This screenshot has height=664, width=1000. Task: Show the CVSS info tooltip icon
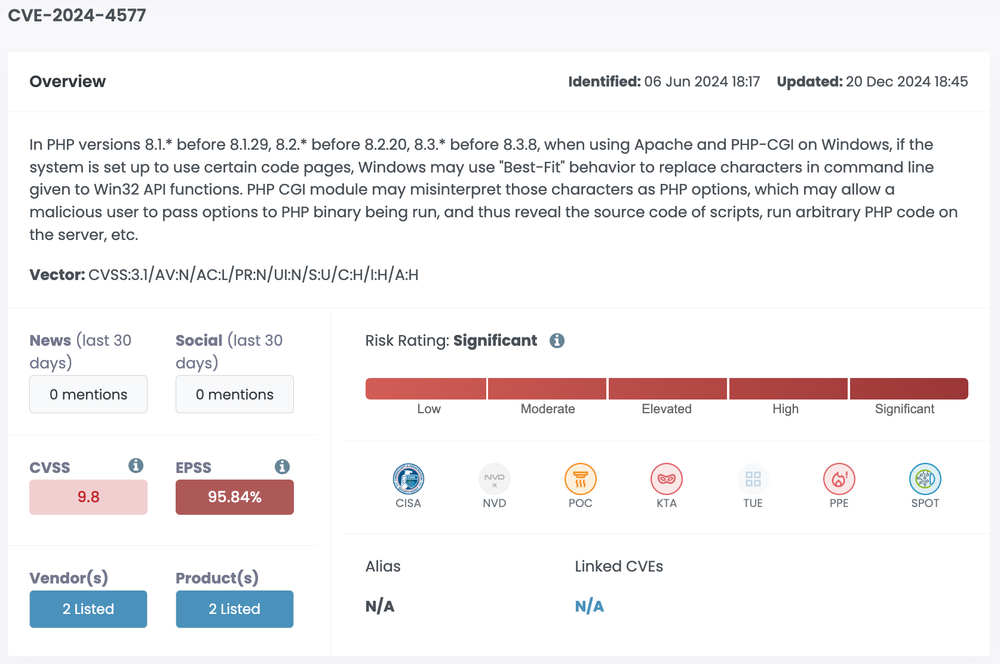coord(136,466)
